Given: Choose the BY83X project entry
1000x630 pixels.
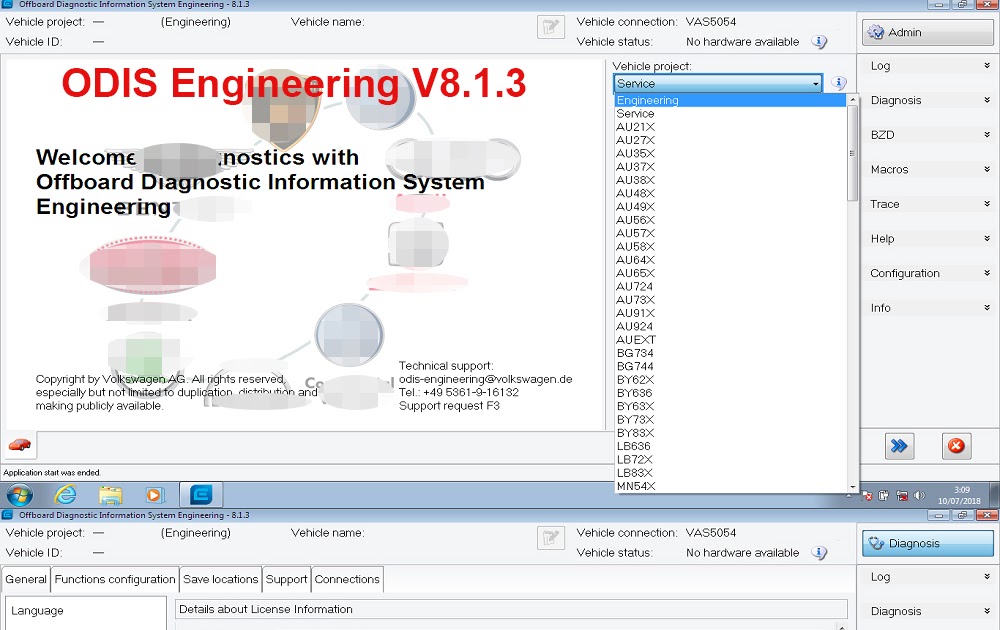Looking at the screenshot, I should pyautogui.click(x=730, y=433).
